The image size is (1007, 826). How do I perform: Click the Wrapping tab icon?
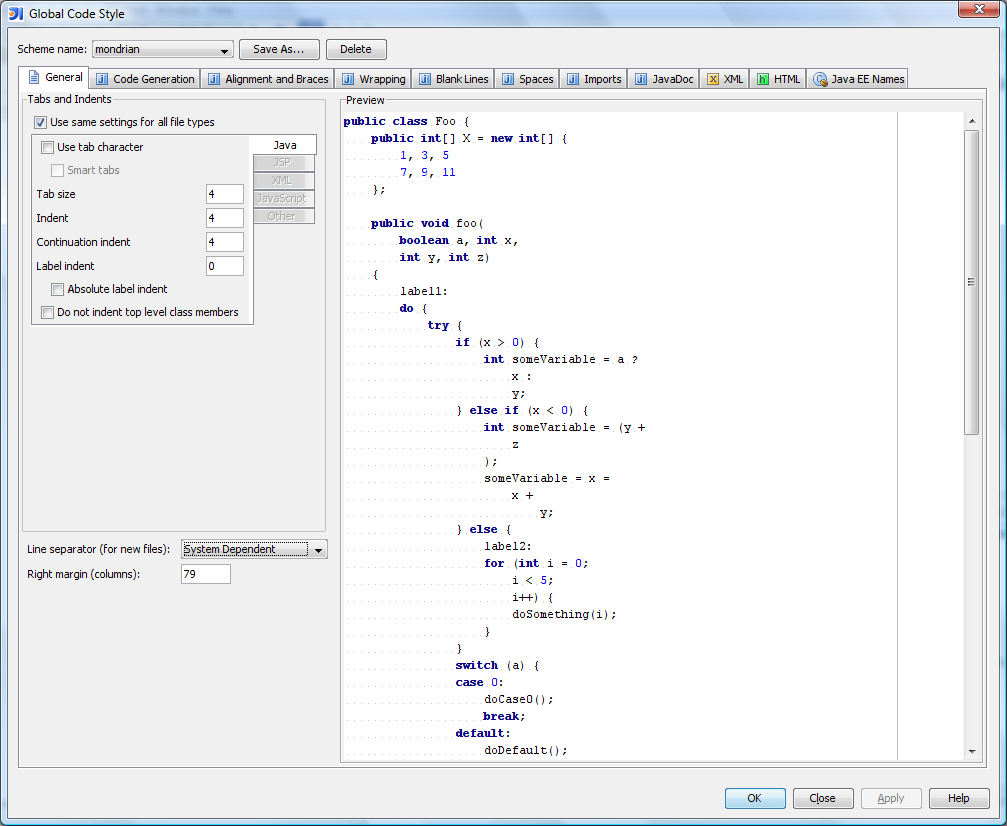pyautogui.click(x=348, y=79)
